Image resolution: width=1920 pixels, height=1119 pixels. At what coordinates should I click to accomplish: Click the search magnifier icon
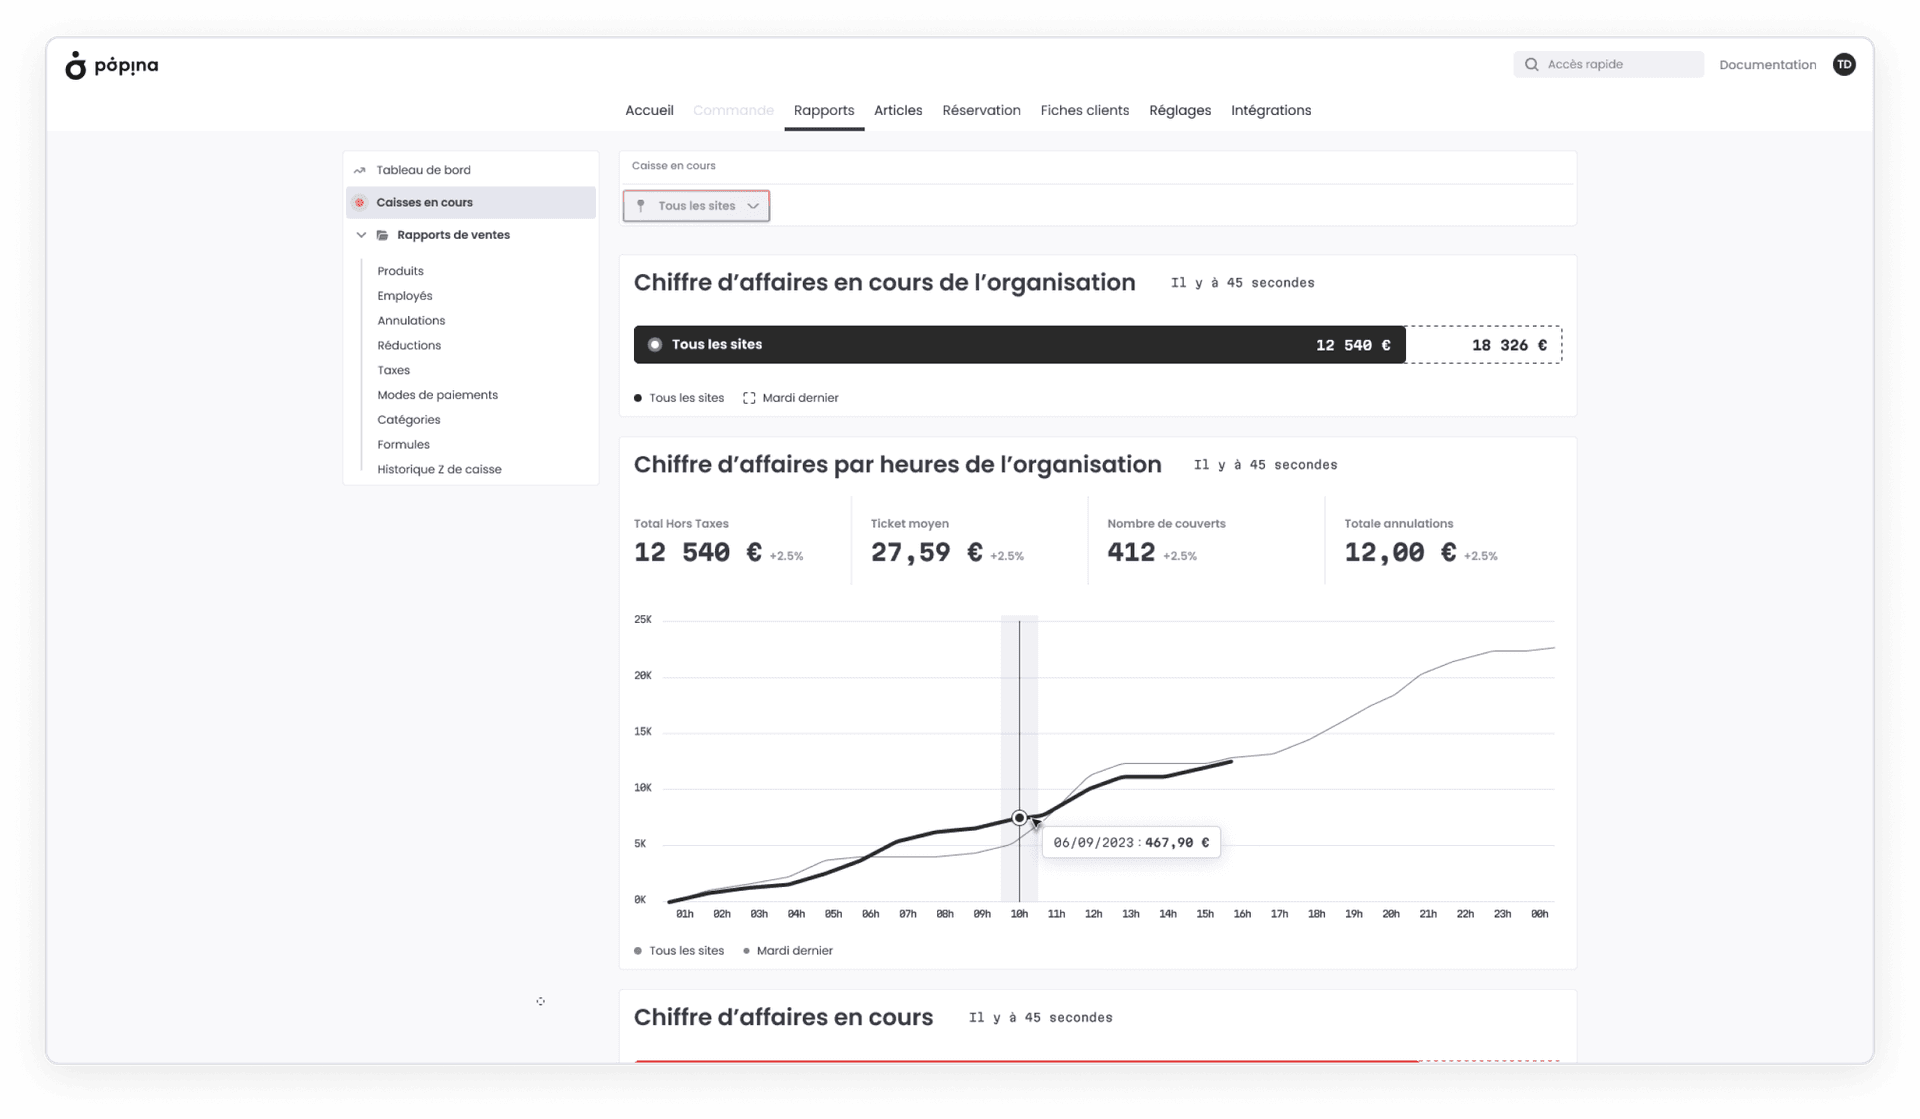(x=1531, y=64)
